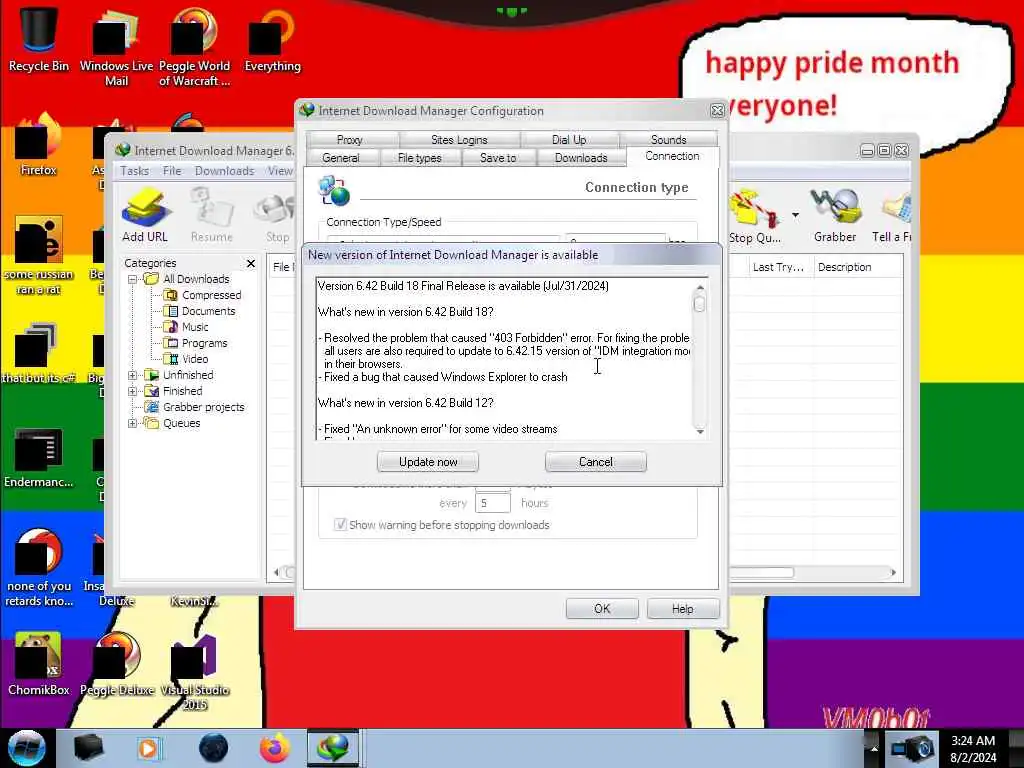This screenshot has height=768, width=1024.
Task: Collapse the All Downloads tree node
Action: (133, 279)
